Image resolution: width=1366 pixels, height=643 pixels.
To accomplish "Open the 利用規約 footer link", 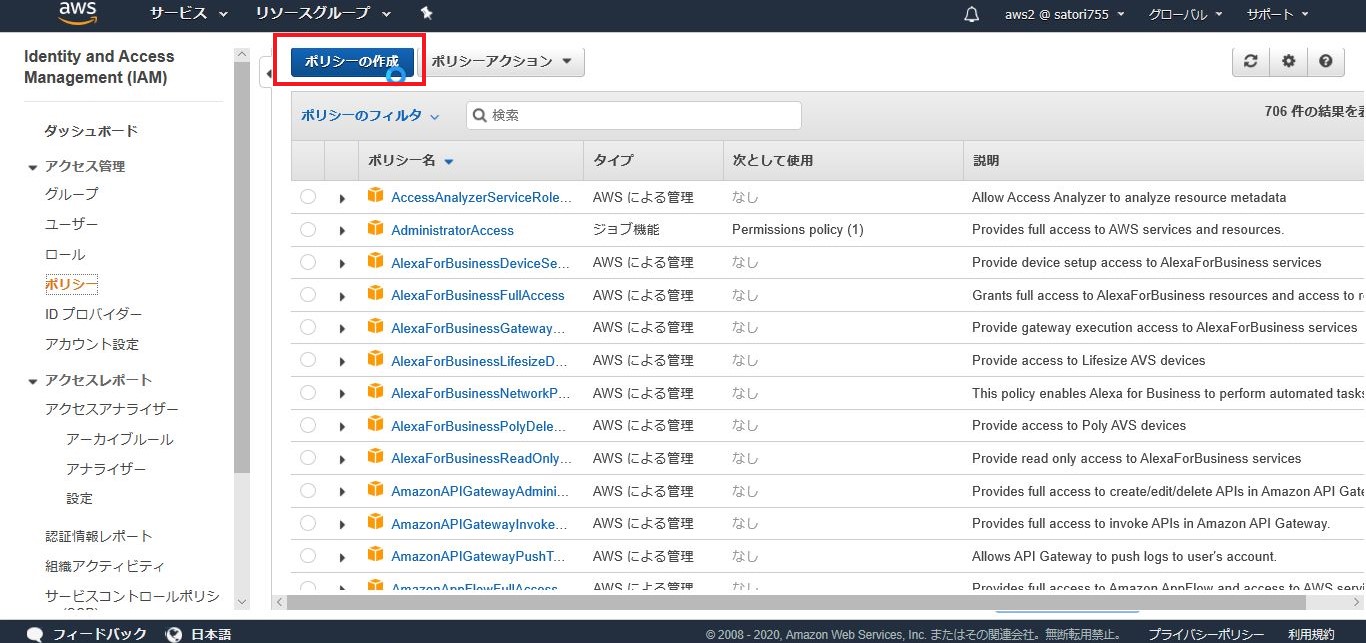I will (1311, 634).
